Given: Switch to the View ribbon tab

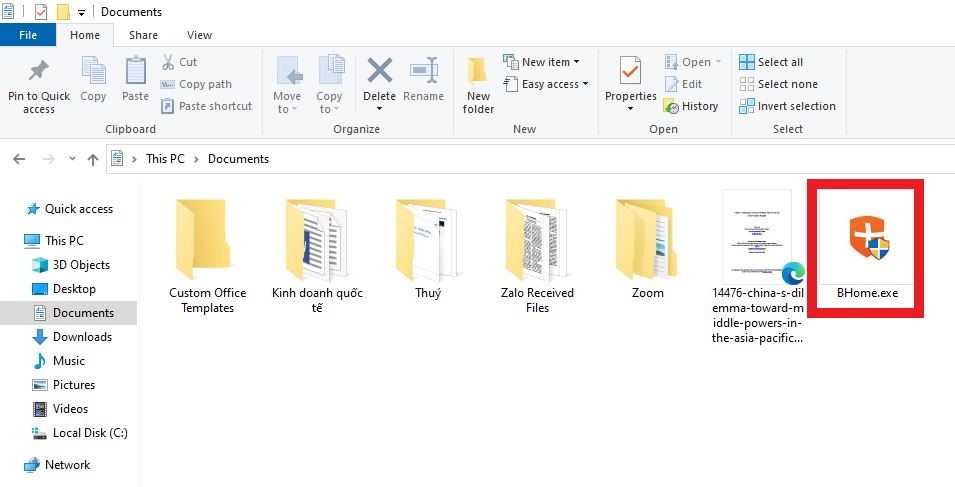Looking at the screenshot, I should coord(199,35).
